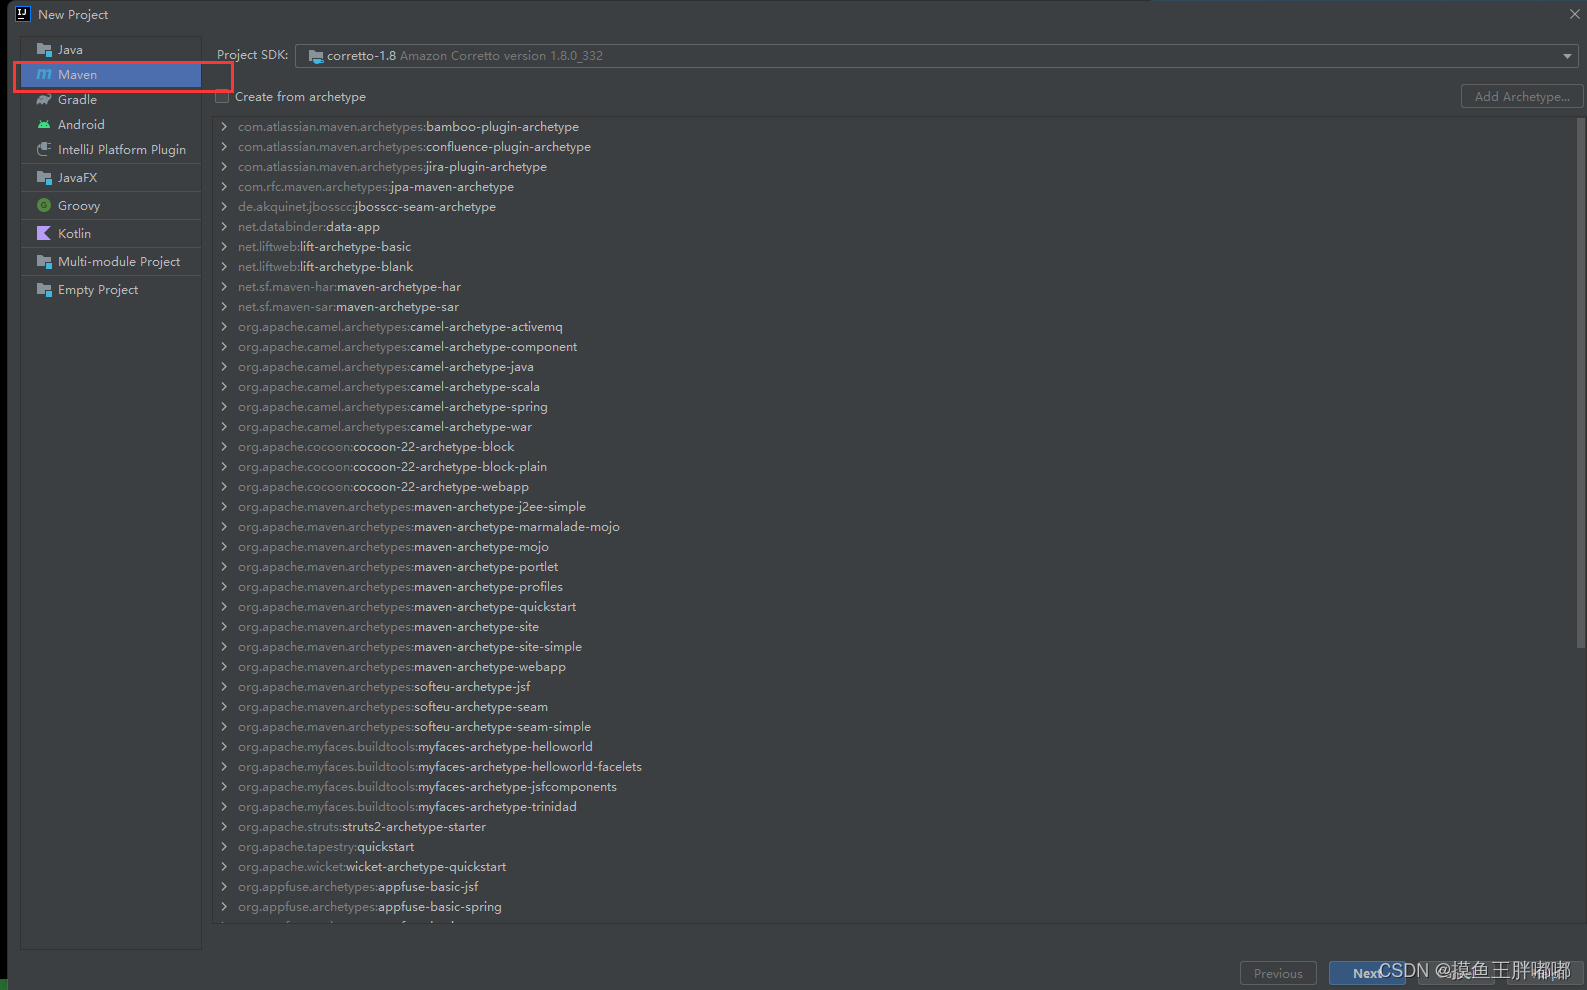Click the IntelliJ logo in title bar
Image resolution: width=1587 pixels, height=990 pixels.
(23, 14)
